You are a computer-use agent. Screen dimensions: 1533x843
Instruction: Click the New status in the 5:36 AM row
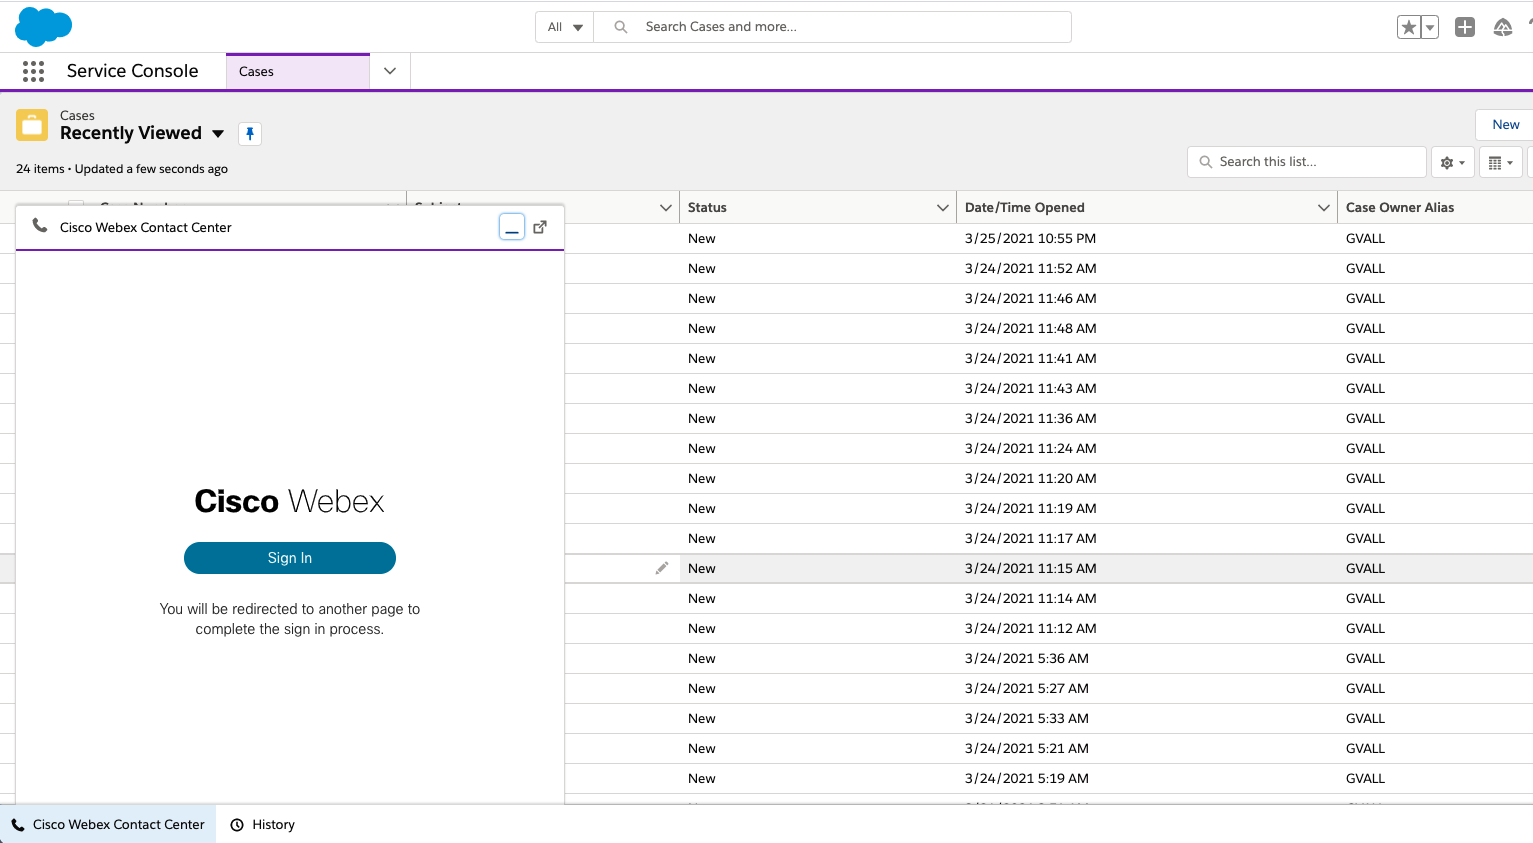pos(702,659)
